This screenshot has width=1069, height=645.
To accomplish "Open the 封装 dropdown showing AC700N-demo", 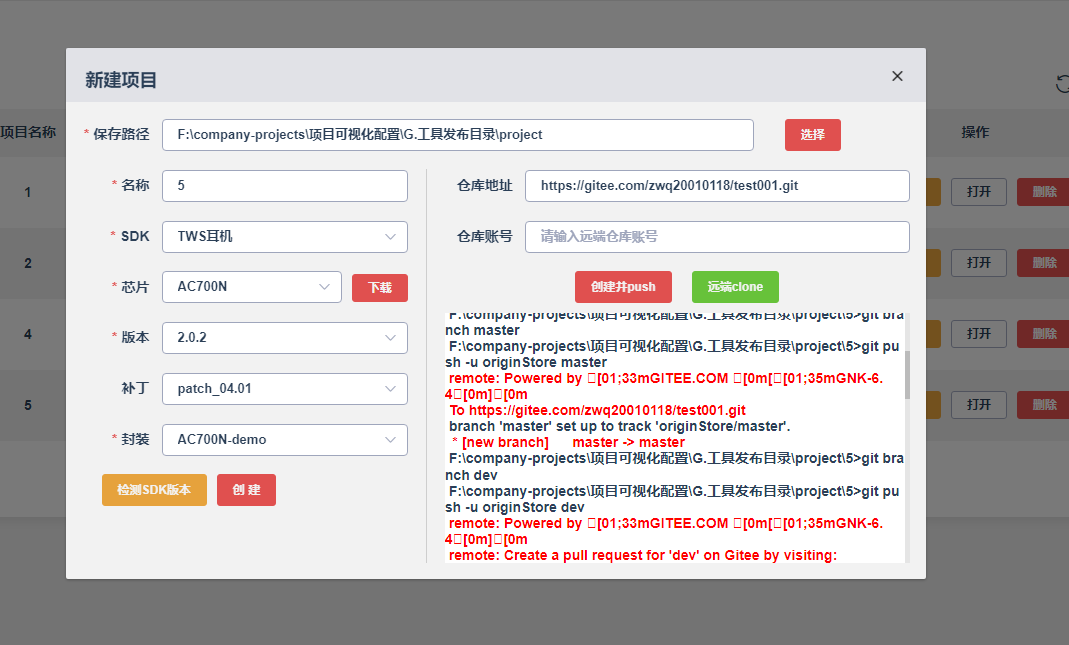I will click(x=285, y=440).
